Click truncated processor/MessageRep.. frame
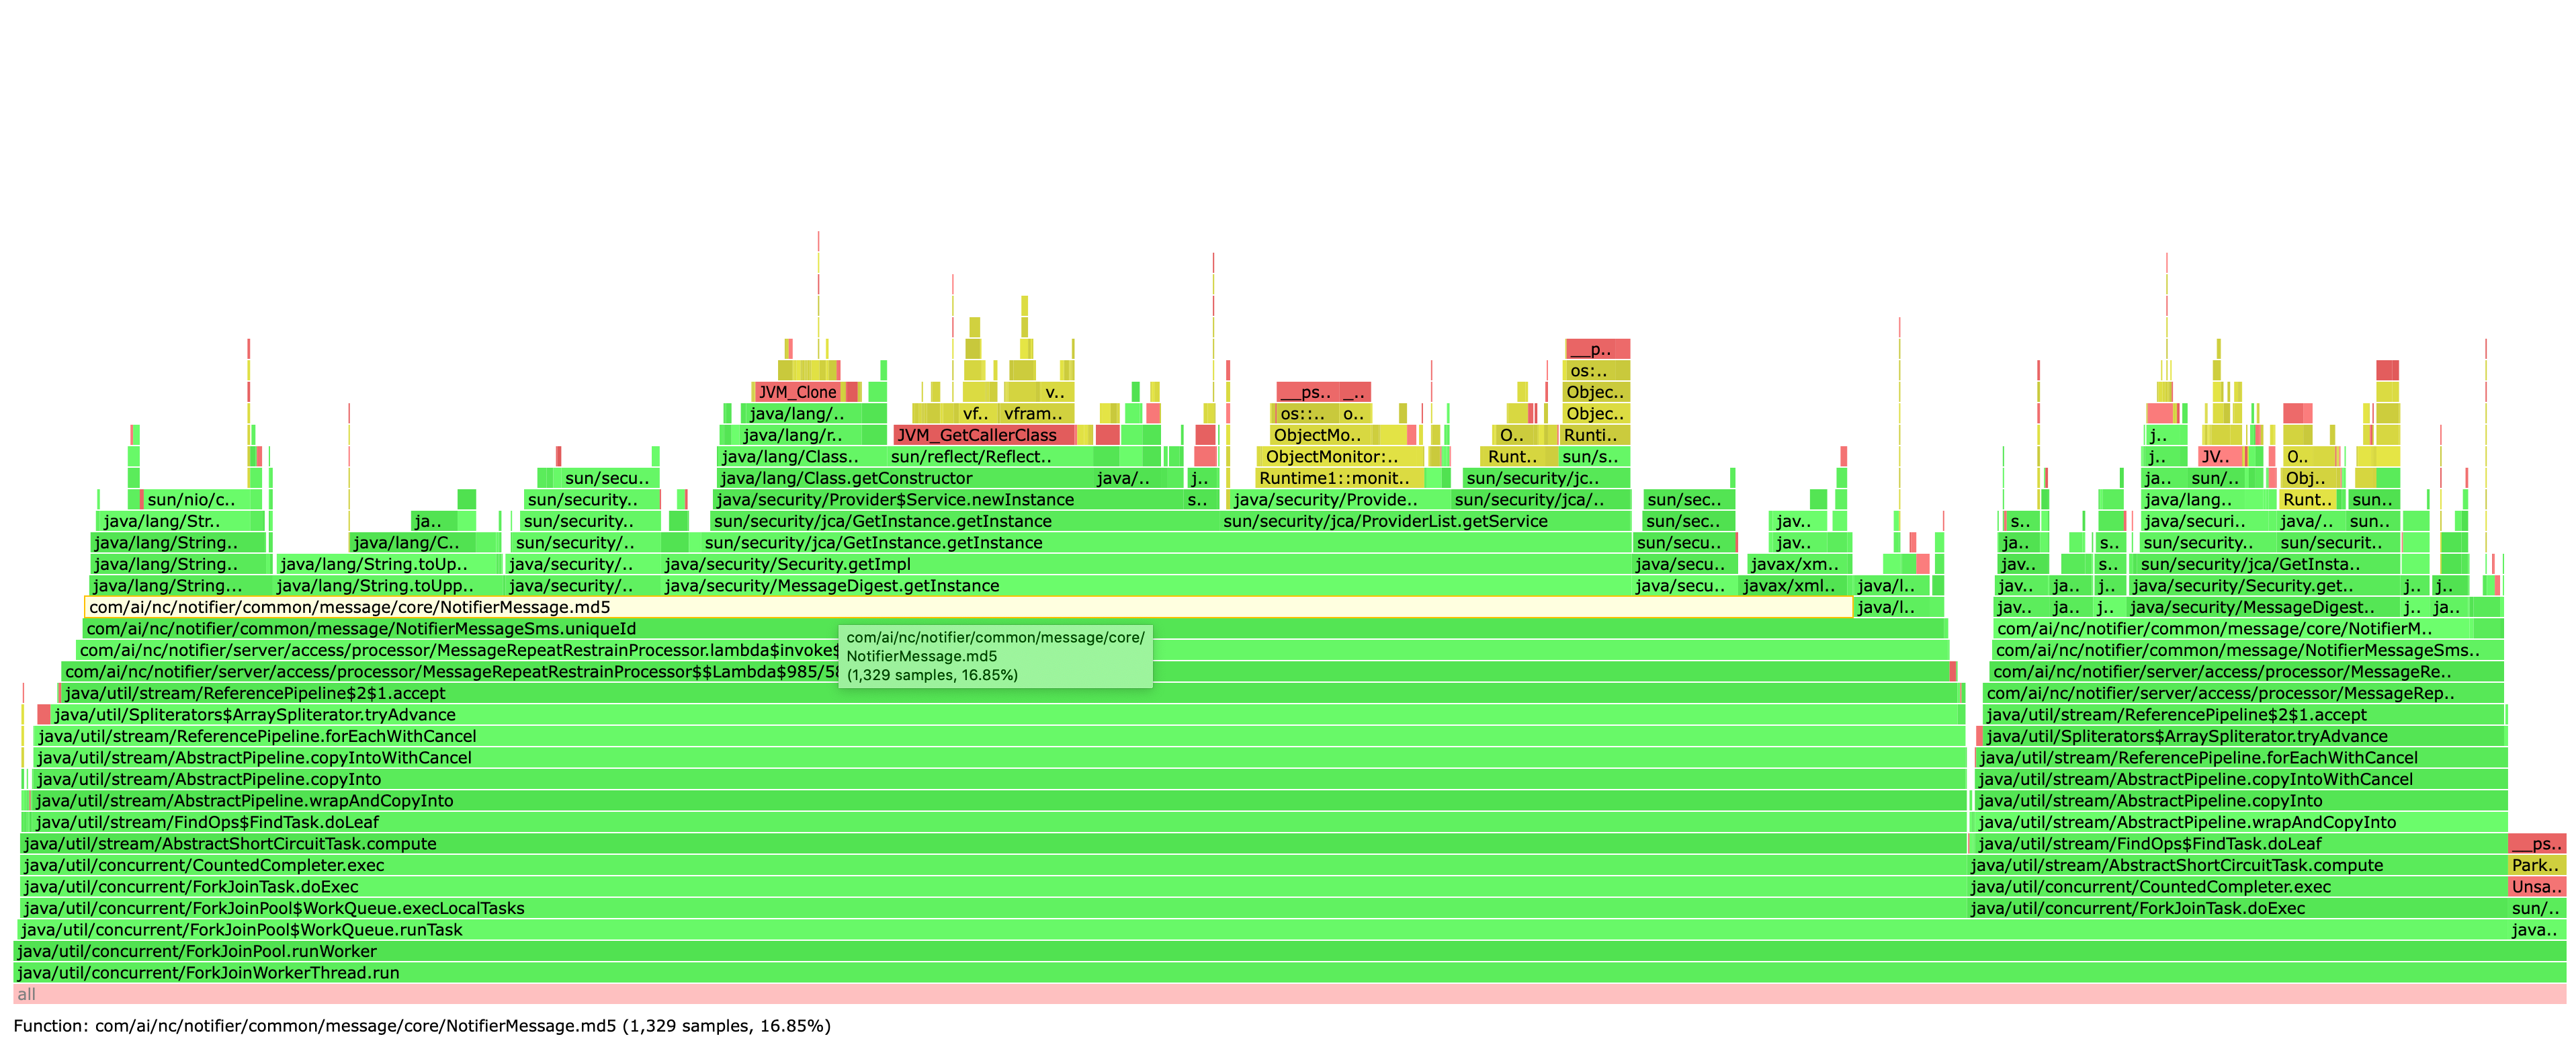2576x1043 pixels. tap(2244, 693)
